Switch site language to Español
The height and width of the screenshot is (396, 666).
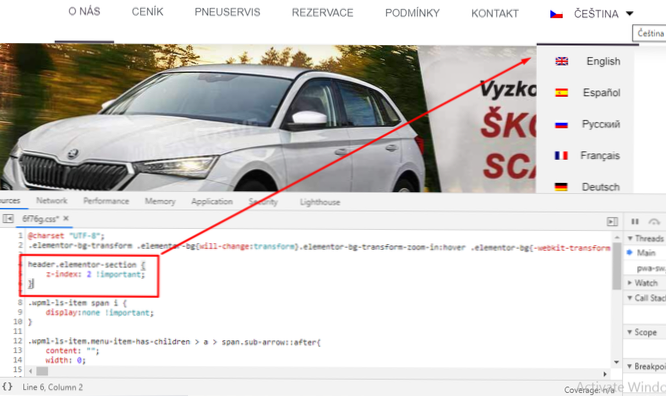click(601, 93)
